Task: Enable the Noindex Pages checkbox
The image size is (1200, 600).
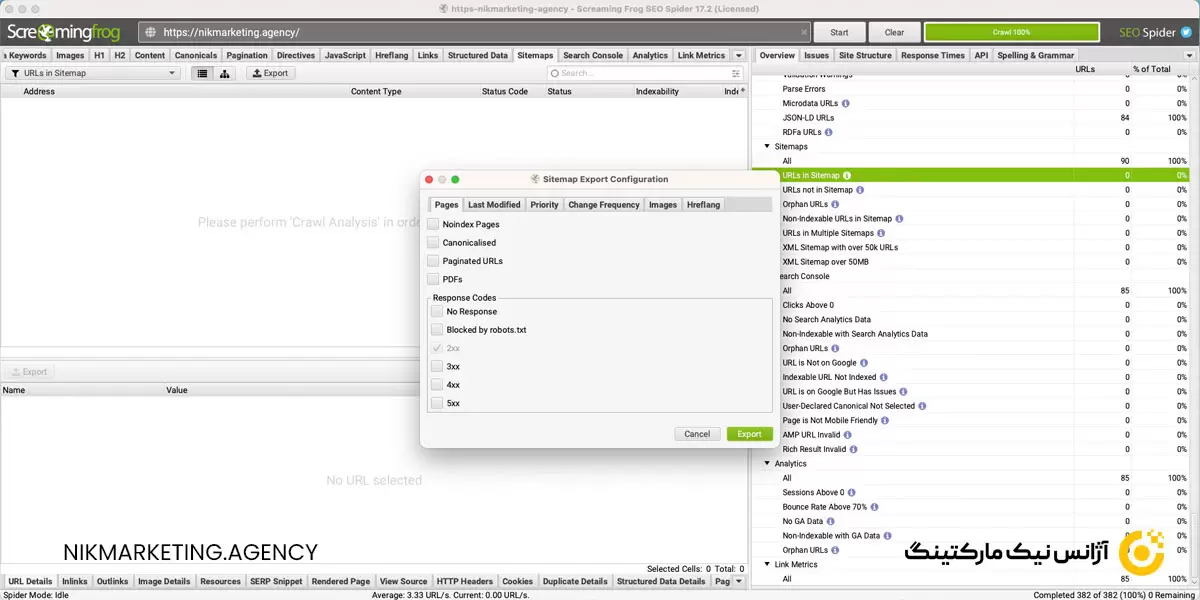Action: point(433,225)
